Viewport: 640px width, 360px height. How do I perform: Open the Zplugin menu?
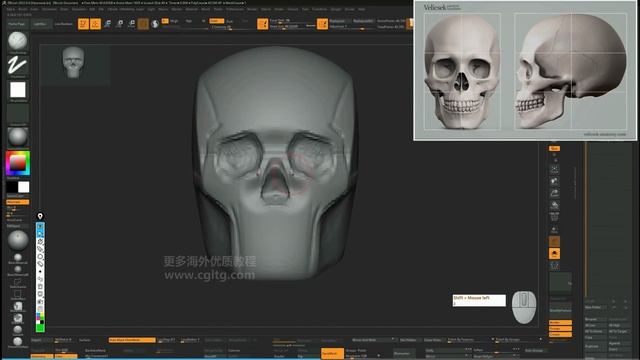336,9
